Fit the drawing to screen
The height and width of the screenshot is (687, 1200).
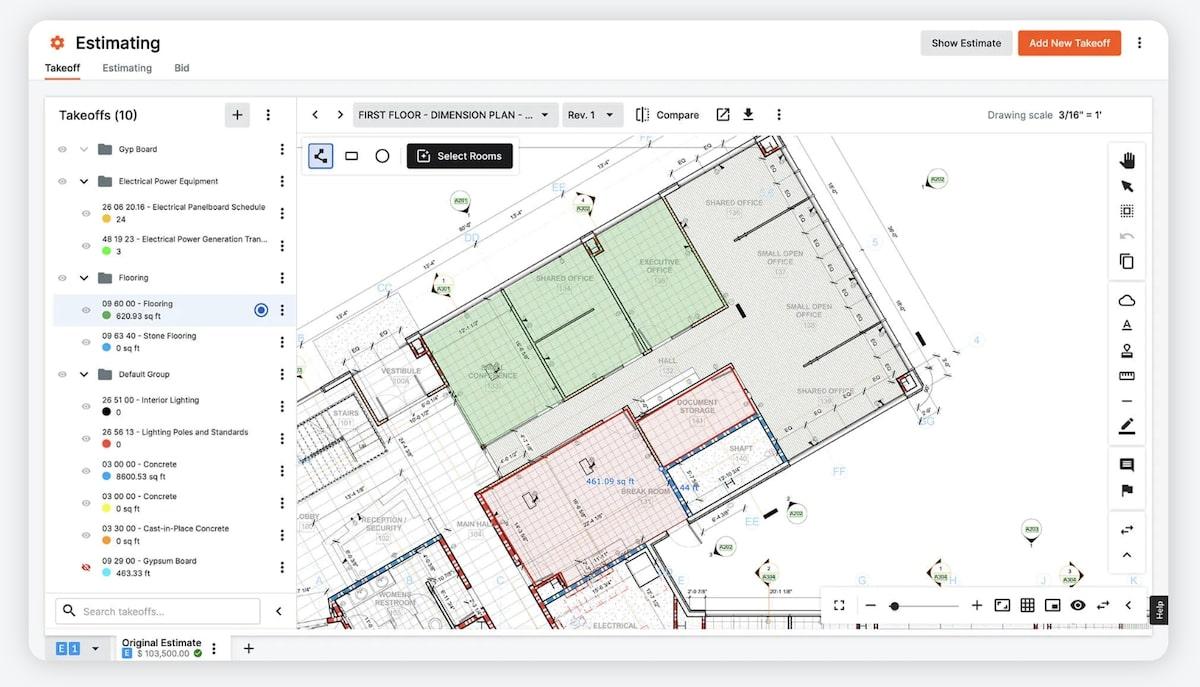[x=839, y=605]
